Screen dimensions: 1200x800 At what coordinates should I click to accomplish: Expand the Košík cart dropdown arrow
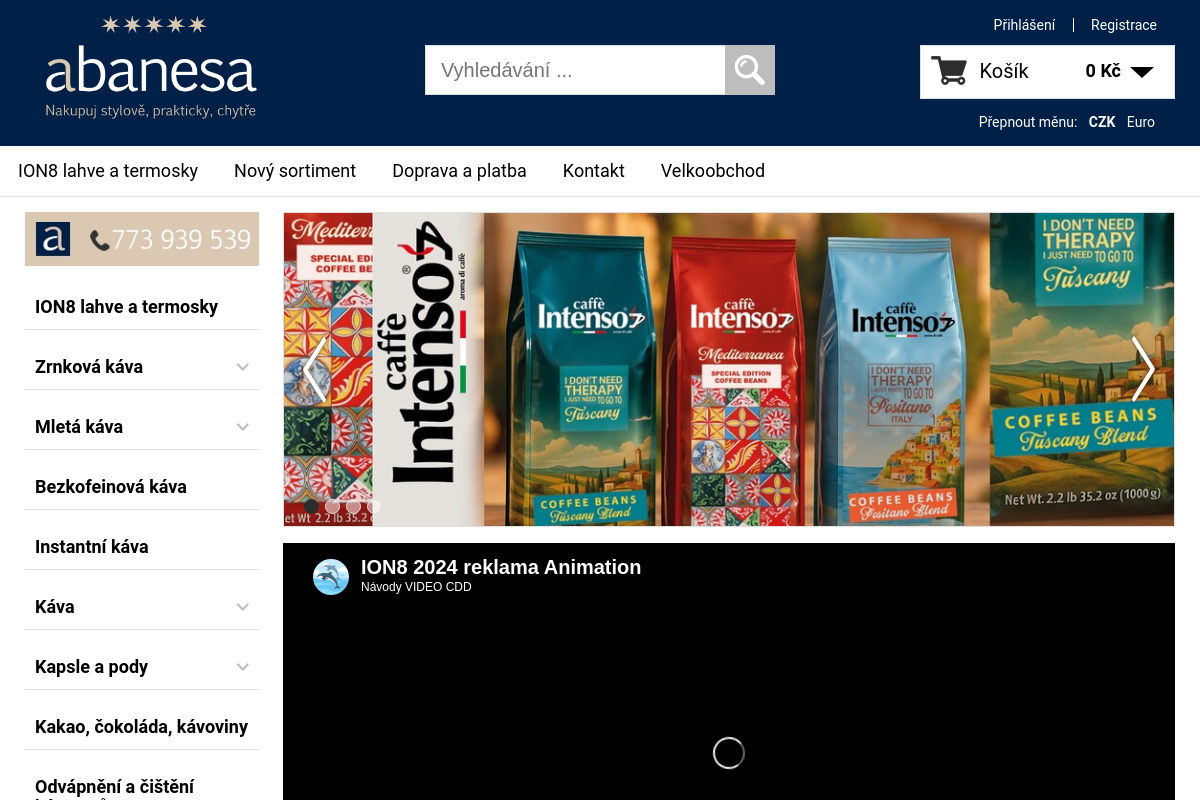(1142, 72)
